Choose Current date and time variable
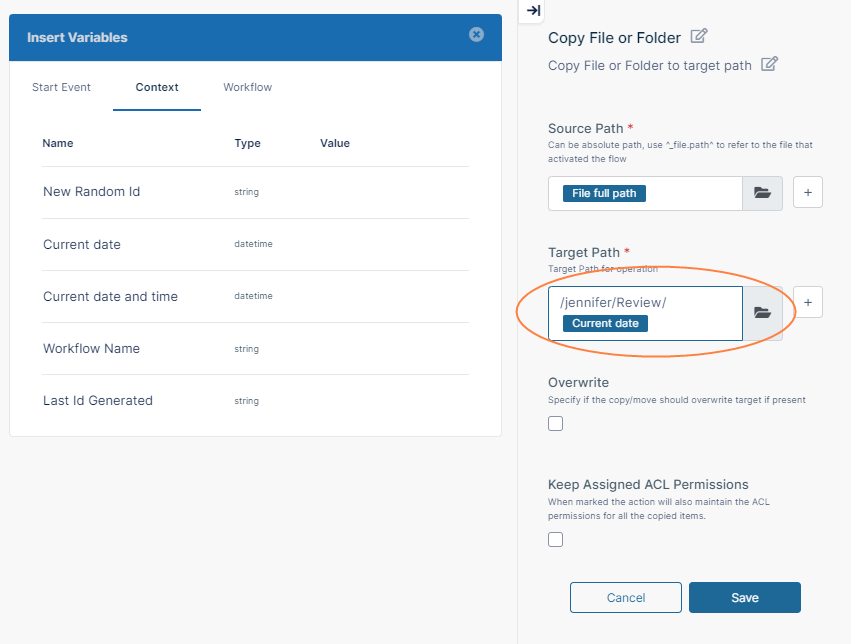 110,296
